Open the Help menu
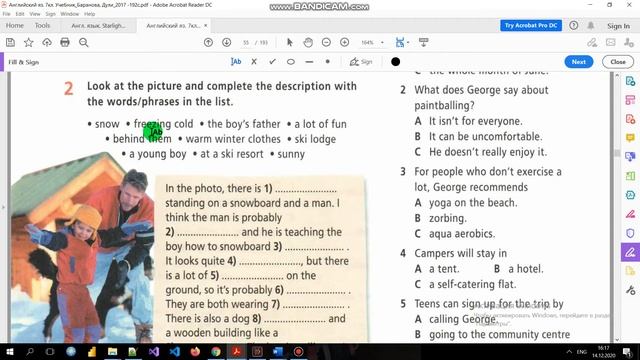The height and width of the screenshot is (360, 640). click(x=89, y=14)
